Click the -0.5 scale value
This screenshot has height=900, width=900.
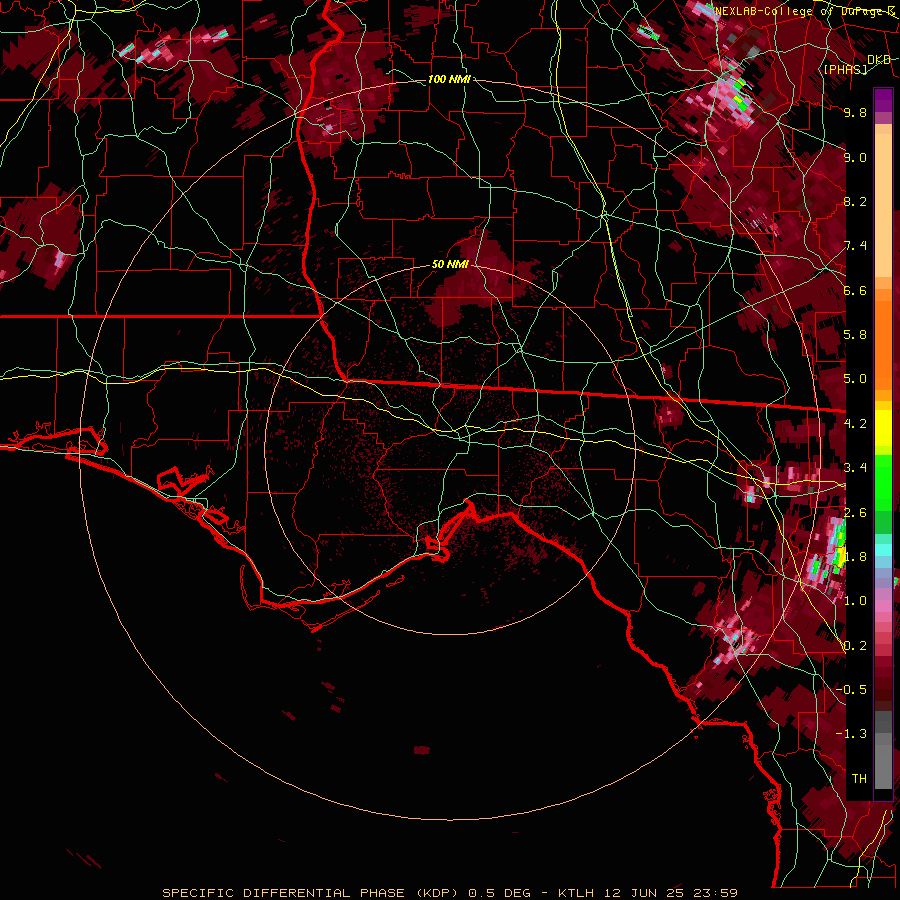click(851, 690)
